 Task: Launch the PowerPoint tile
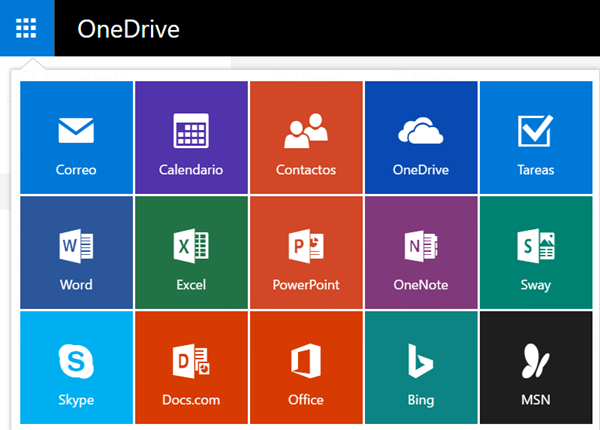coord(306,252)
